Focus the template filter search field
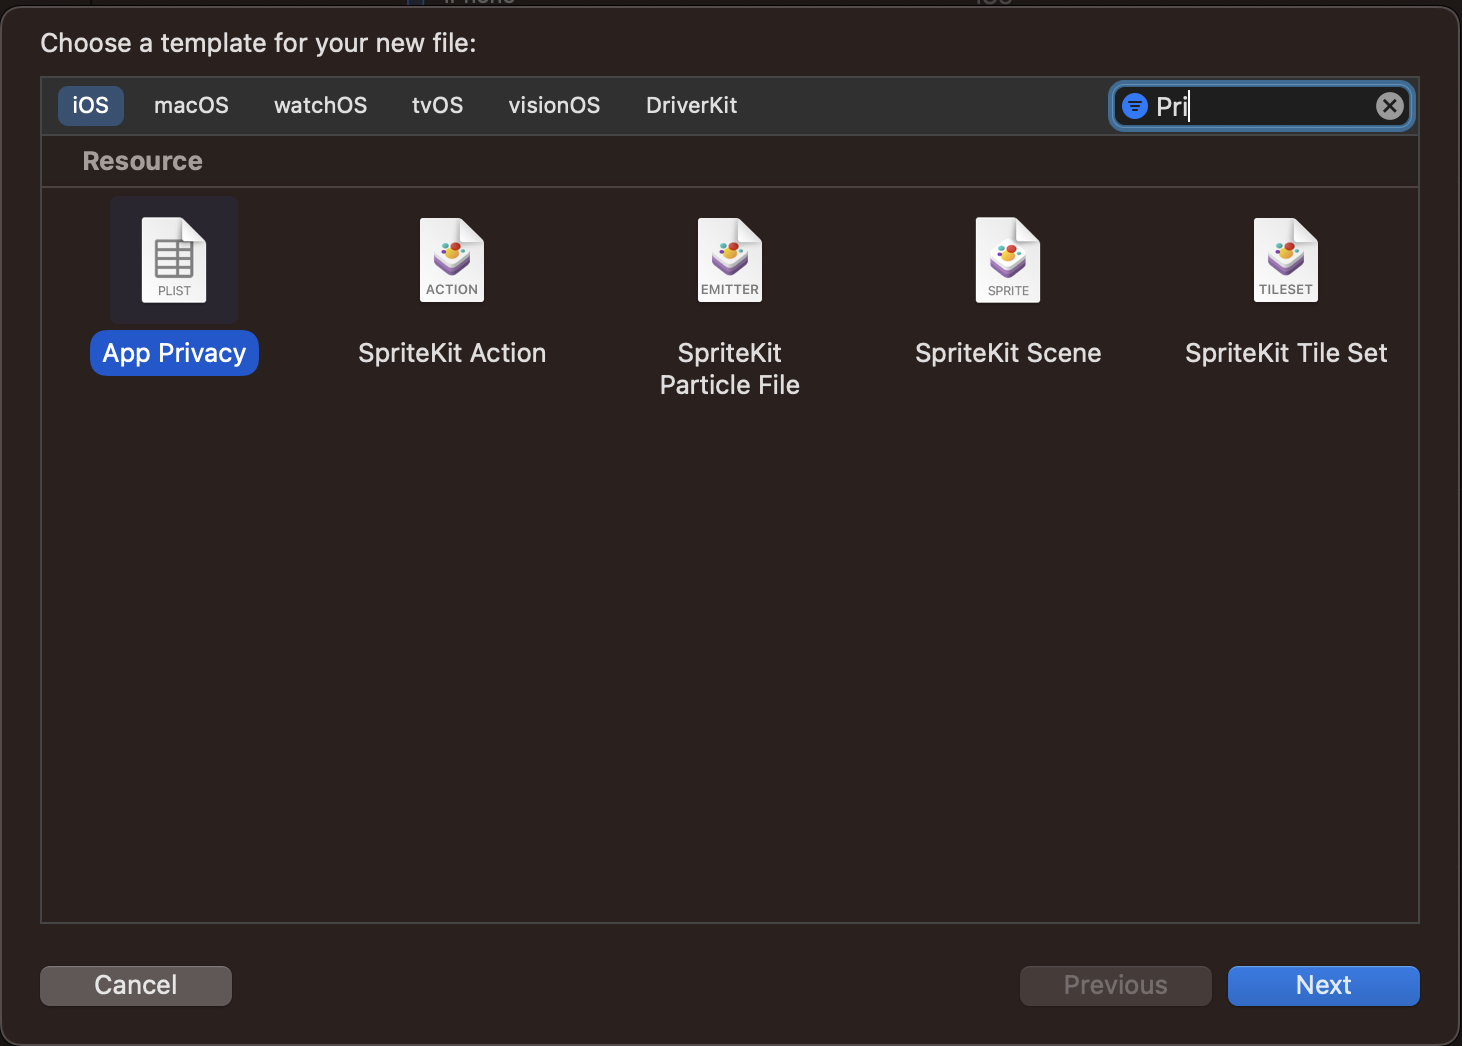 coord(1261,106)
